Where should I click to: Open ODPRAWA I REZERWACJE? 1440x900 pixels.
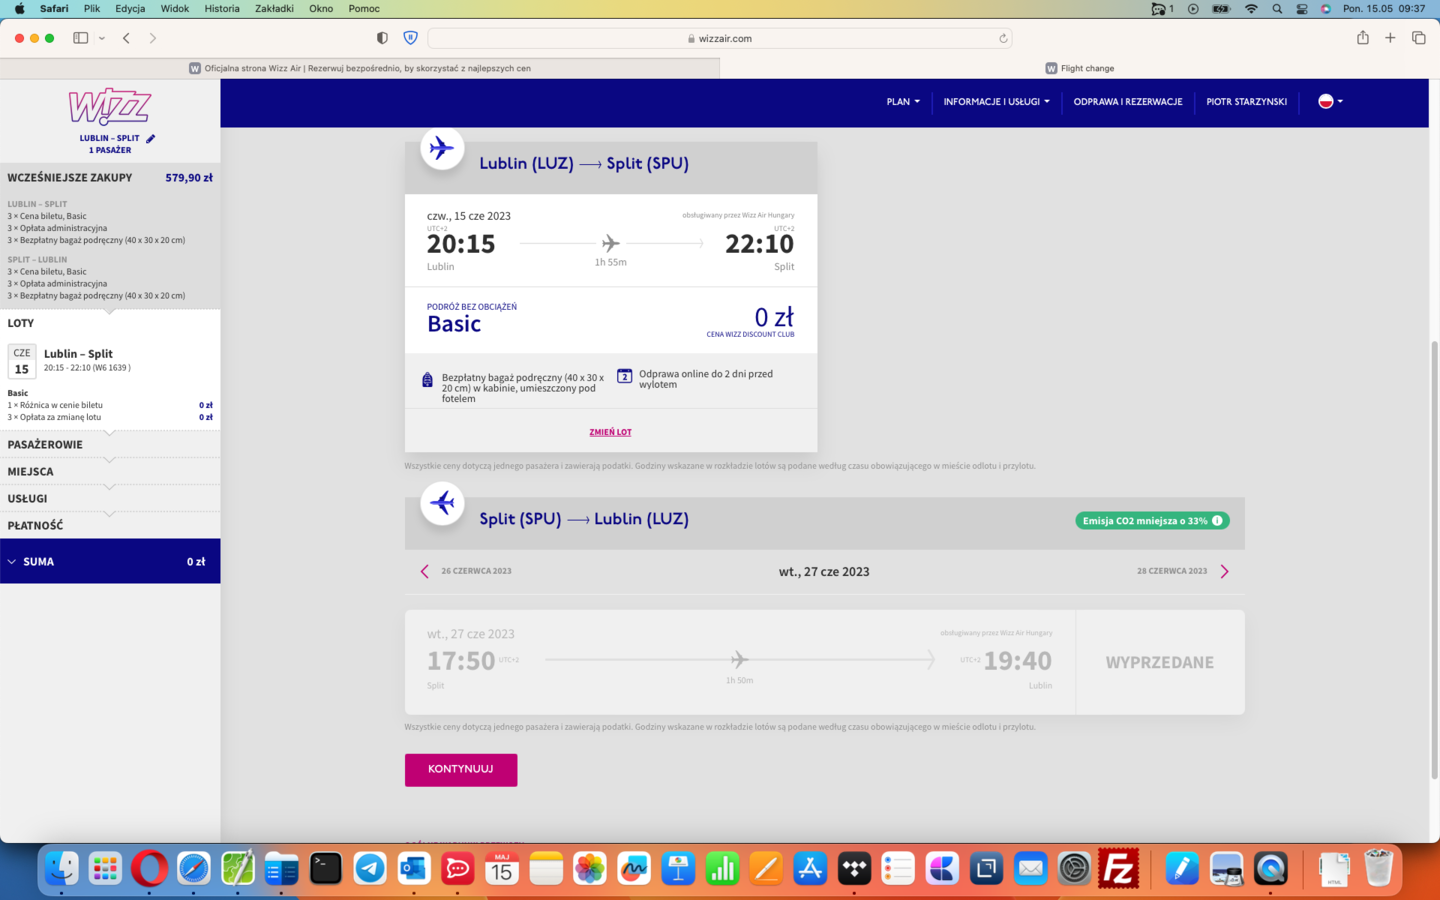1128,102
